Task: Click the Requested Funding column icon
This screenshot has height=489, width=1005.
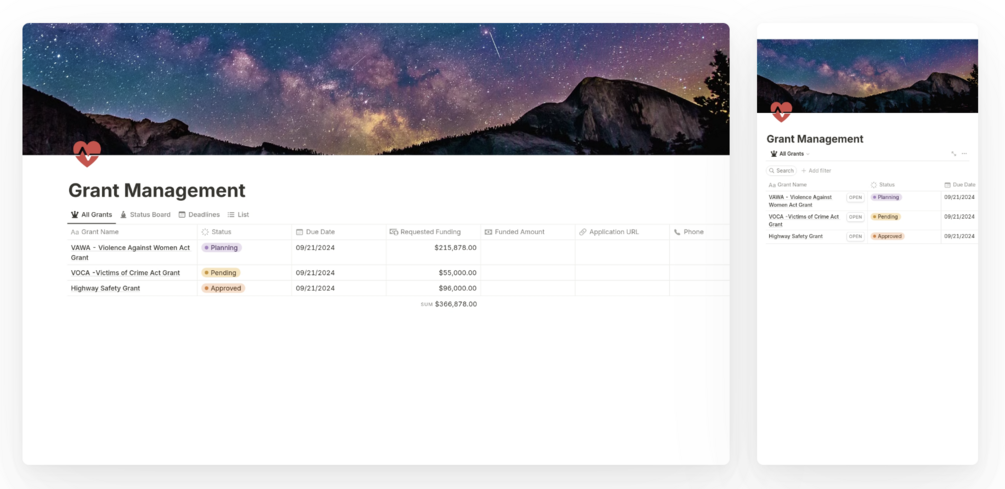Action: tap(394, 232)
